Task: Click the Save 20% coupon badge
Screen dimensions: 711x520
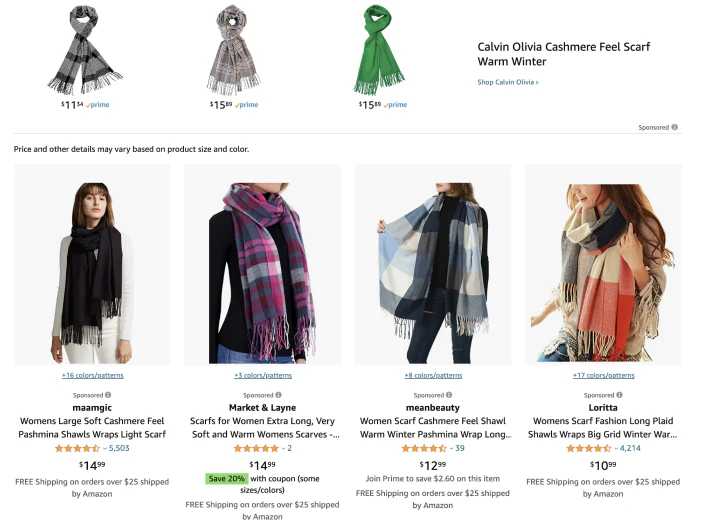Action: [x=226, y=479]
